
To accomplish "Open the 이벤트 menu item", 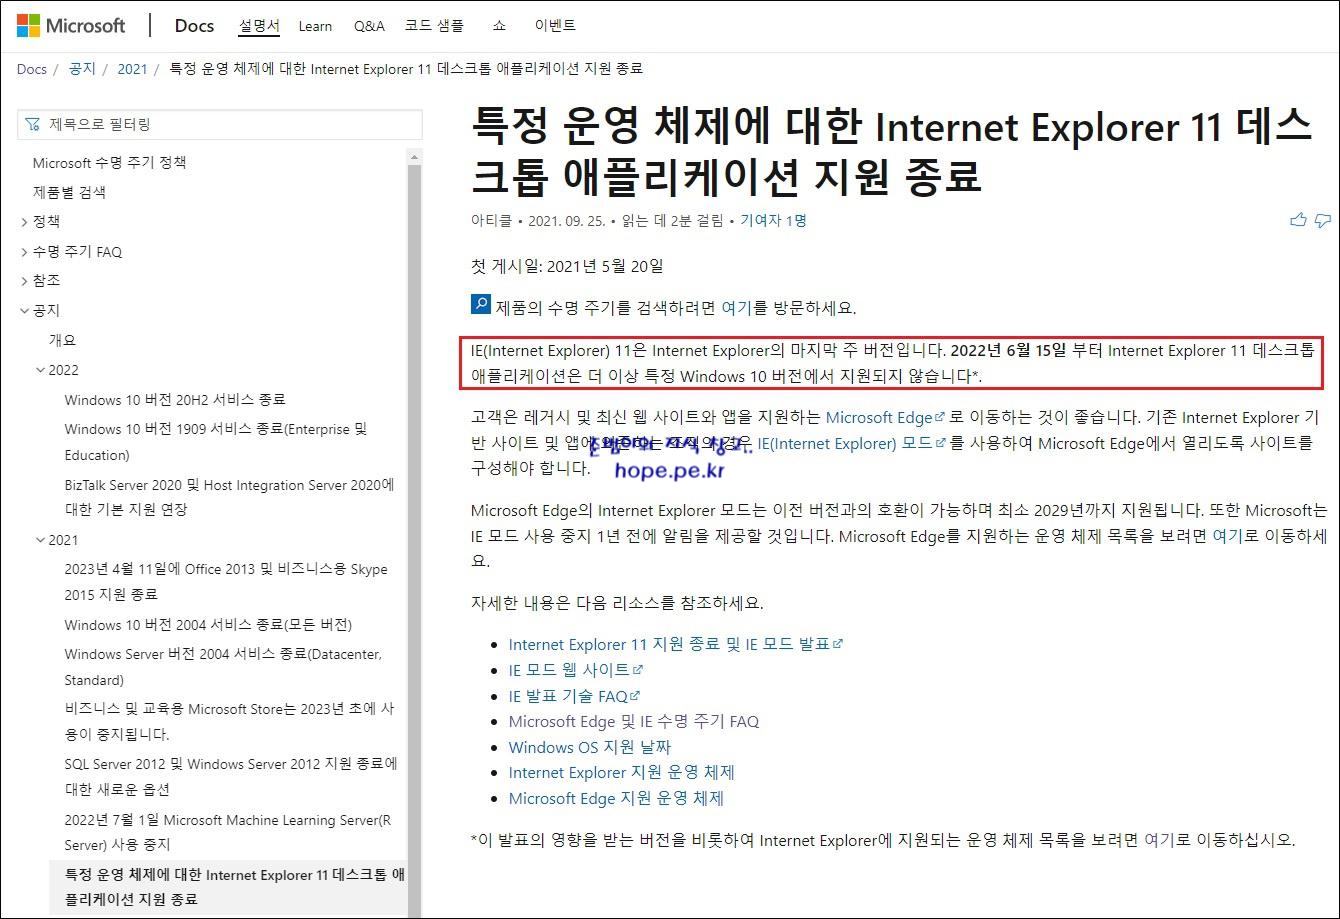I will 555,26.
